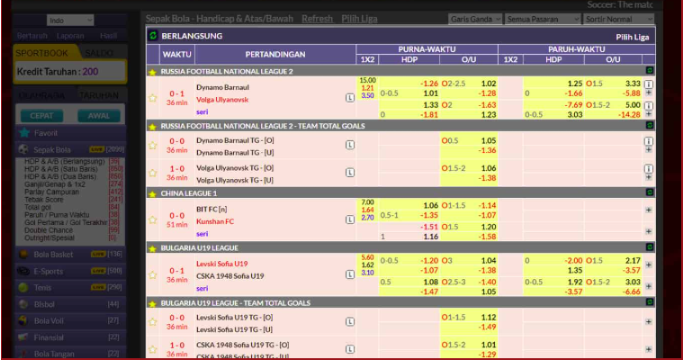Viewport: 688px width, 362px height.
Task: Select odds 7.00 for BIT FC 1X2
Action: pyautogui.click(x=368, y=202)
